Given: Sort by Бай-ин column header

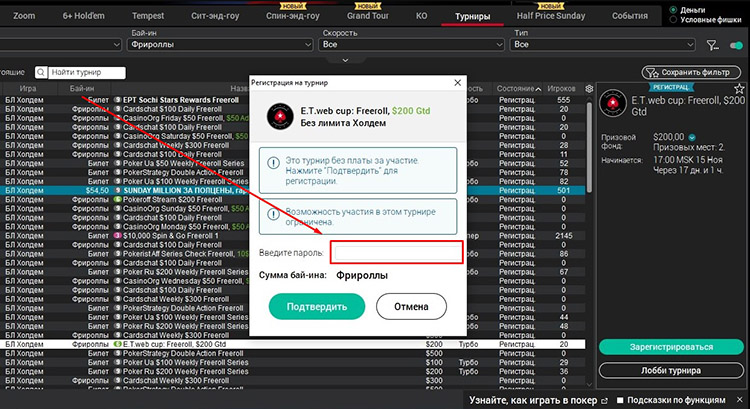Looking at the screenshot, I should coord(82,88).
